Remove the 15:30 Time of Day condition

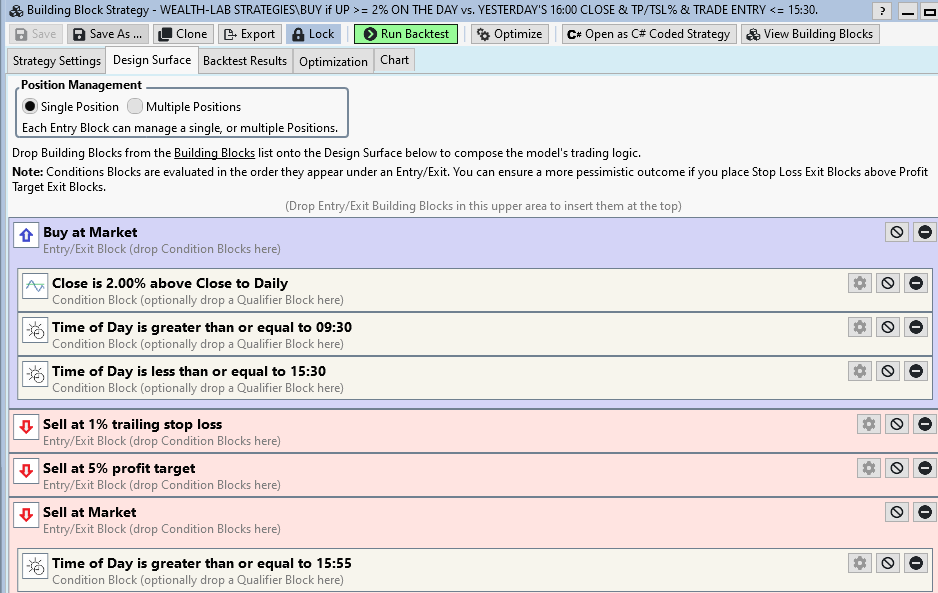pyautogui.click(x=916, y=371)
